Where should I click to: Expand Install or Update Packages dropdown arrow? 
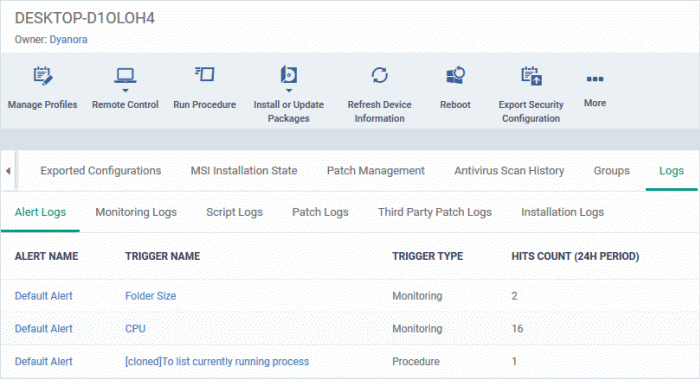[x=289, y=90]
